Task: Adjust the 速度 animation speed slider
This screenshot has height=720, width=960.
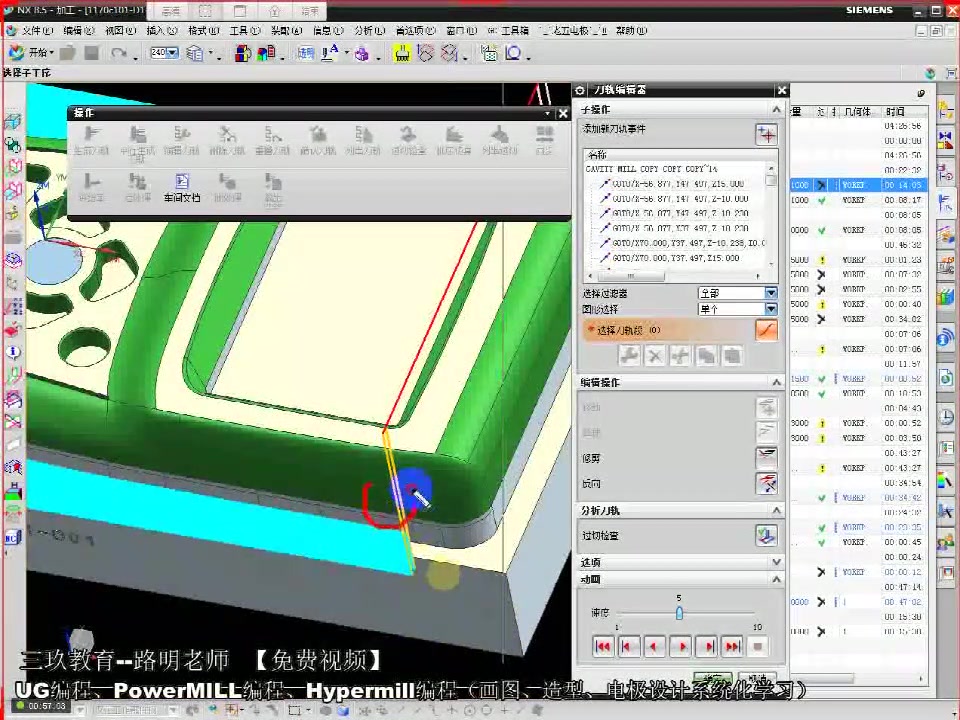Action: point(679,613)
